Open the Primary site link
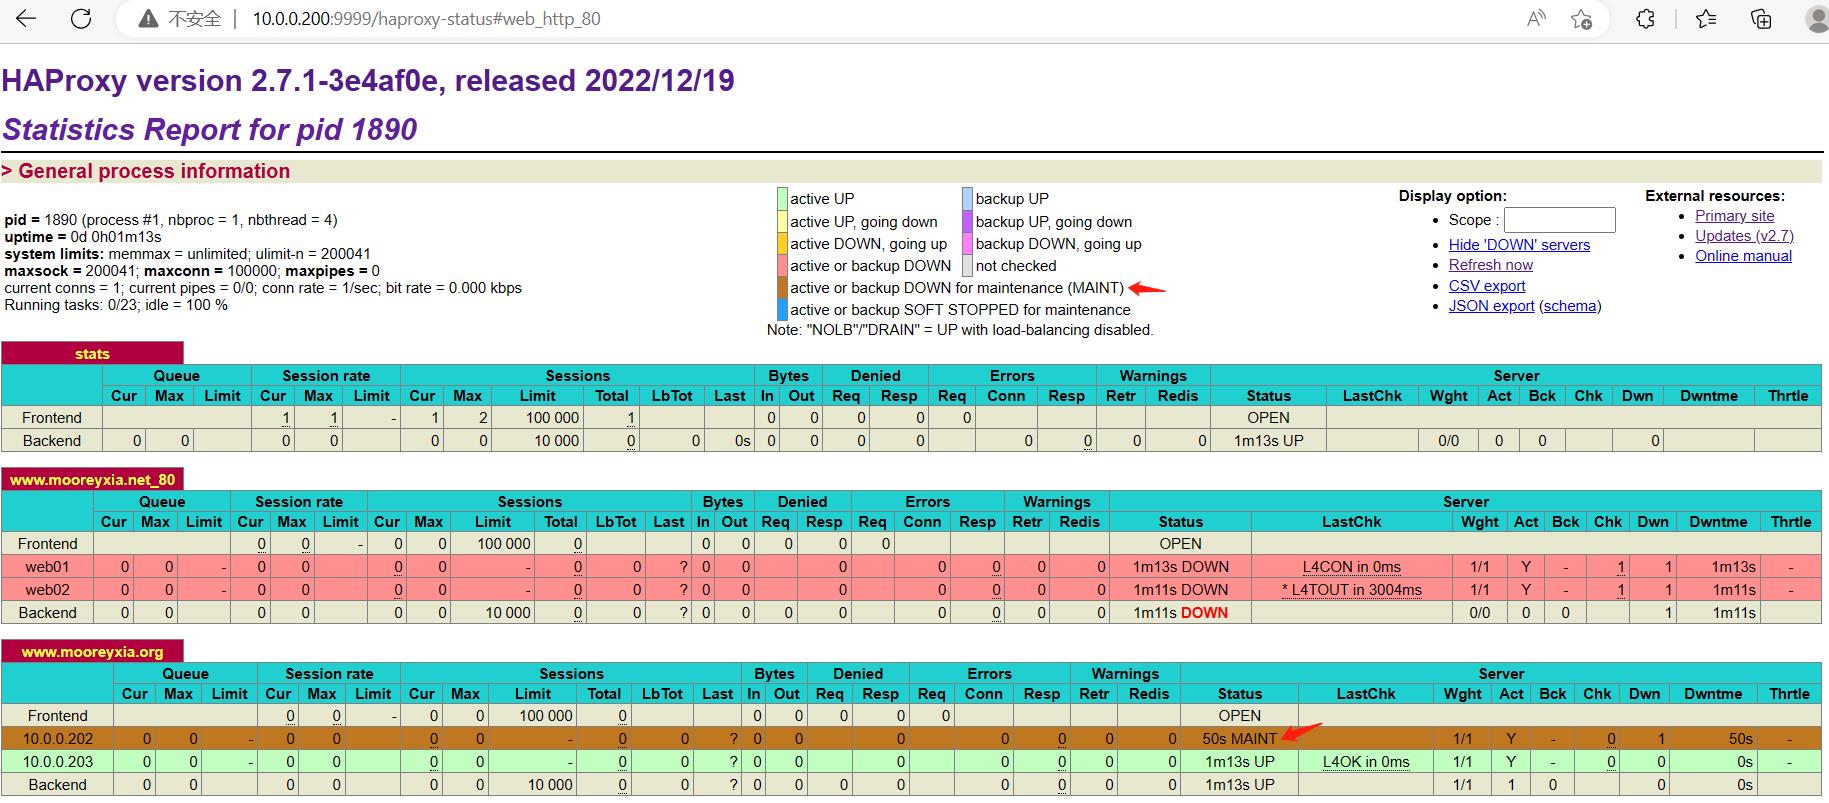 click(x=1735, y=216)
